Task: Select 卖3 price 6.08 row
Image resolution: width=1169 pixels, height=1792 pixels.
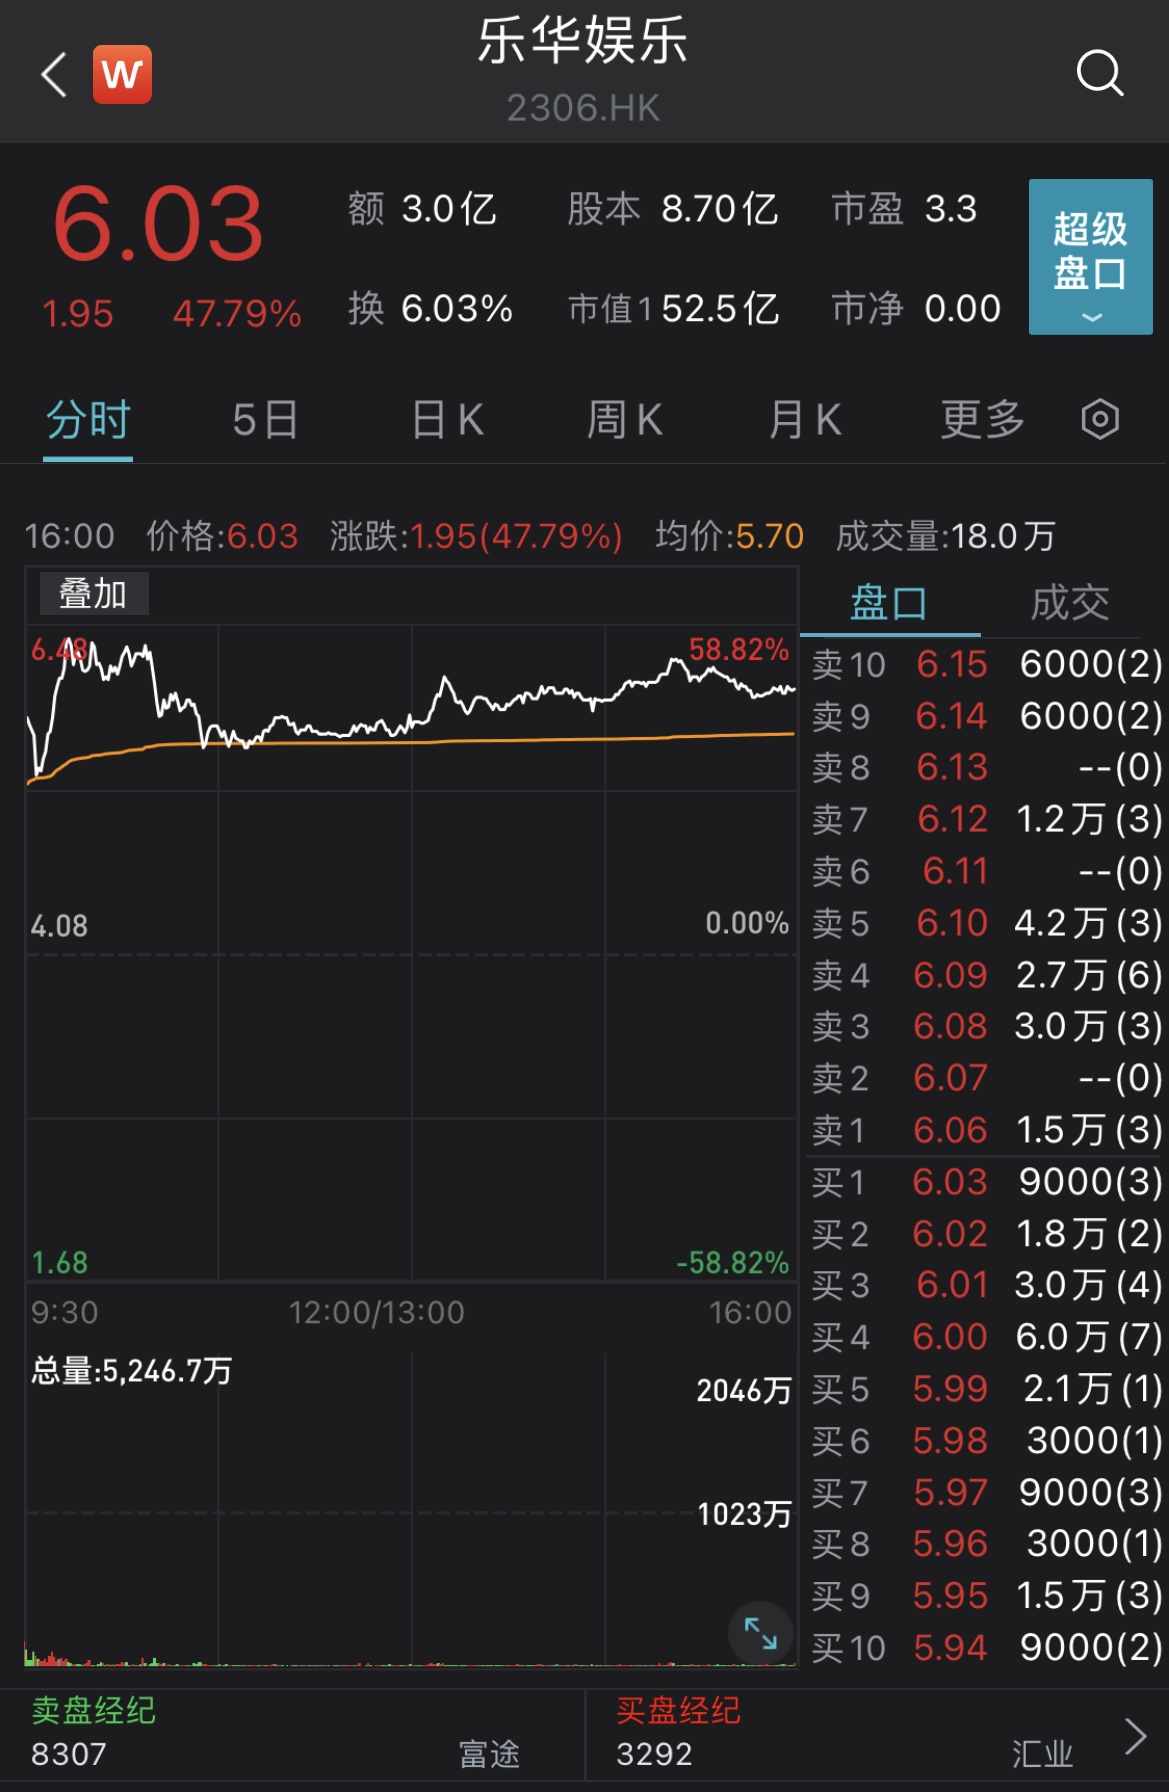Action: coord(986,1026)
